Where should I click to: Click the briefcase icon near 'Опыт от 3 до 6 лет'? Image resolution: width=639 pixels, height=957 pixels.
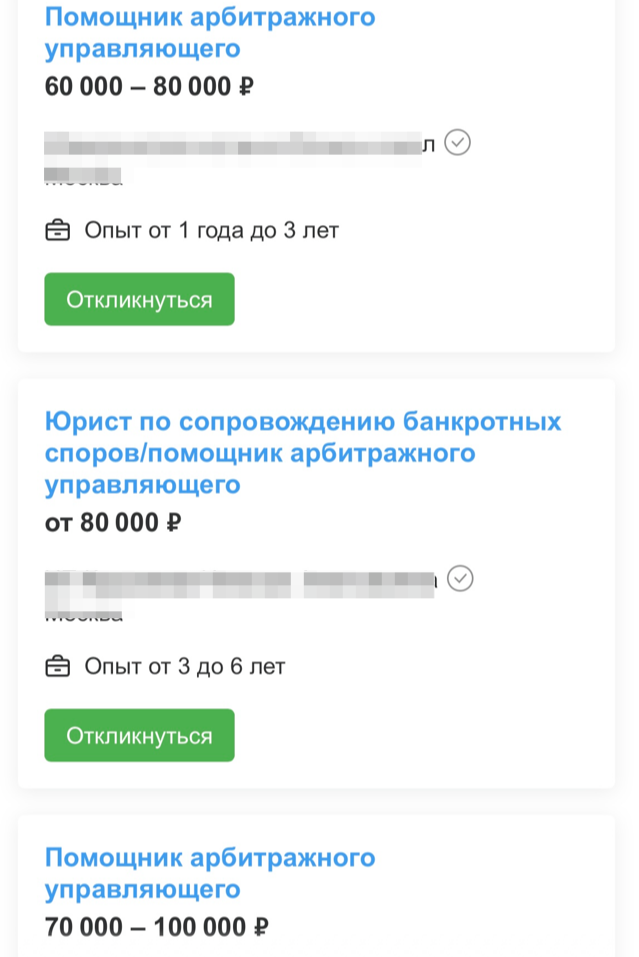pos(59,665)
